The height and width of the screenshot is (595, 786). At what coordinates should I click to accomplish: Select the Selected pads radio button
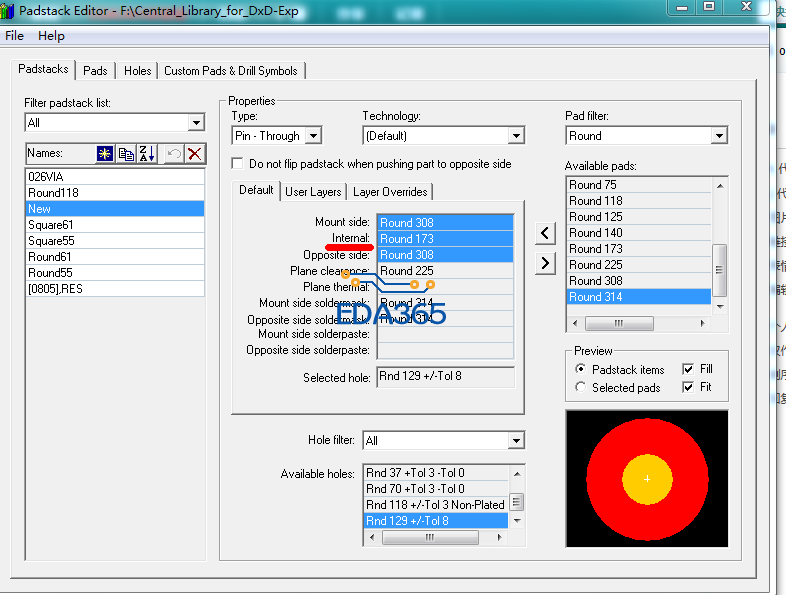coord(581,387)
